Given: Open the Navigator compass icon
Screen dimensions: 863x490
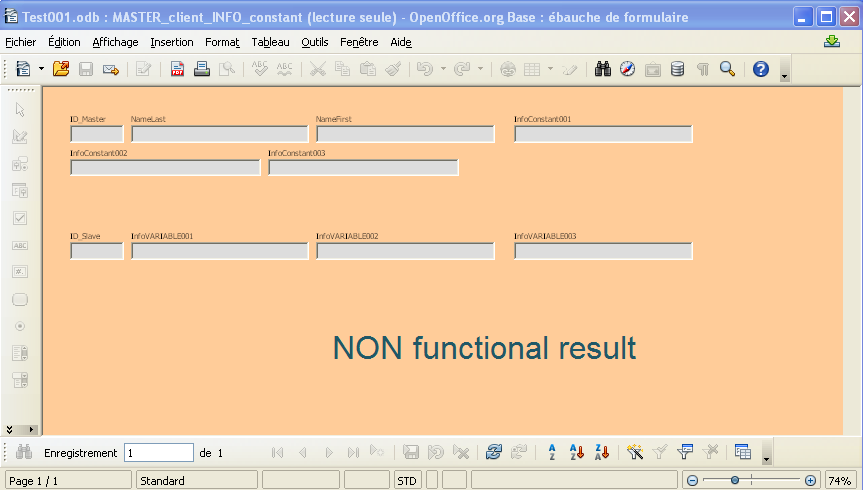Looking at the screenshot, I should tap(628, 69).
